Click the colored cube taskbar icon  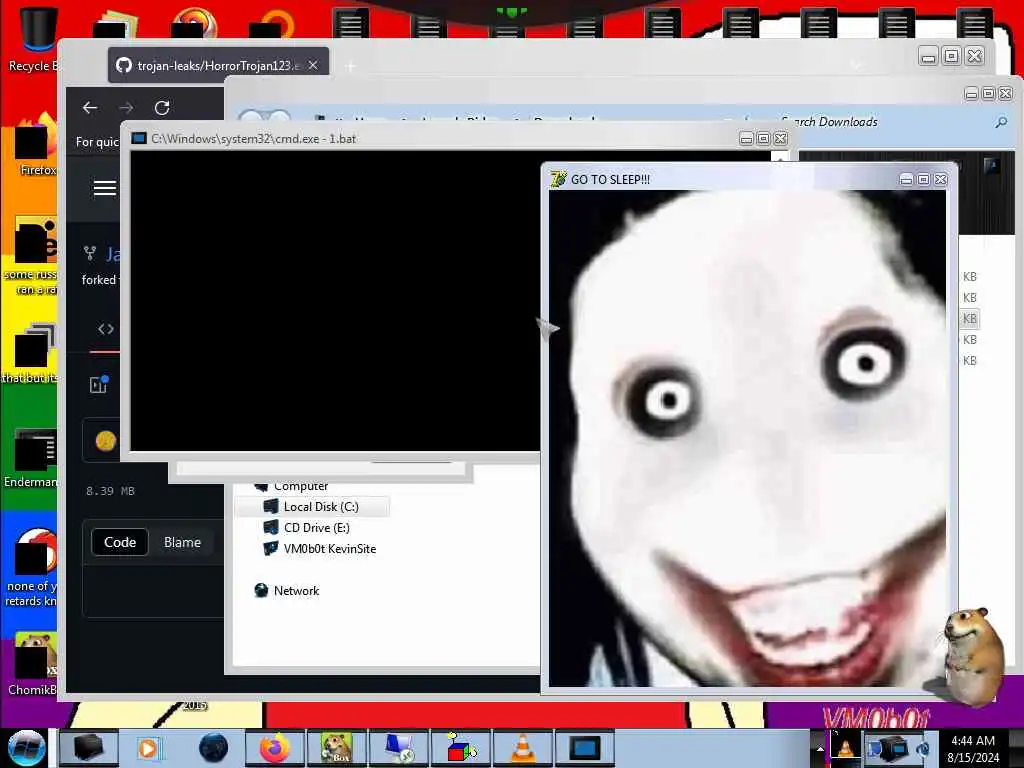460,748
